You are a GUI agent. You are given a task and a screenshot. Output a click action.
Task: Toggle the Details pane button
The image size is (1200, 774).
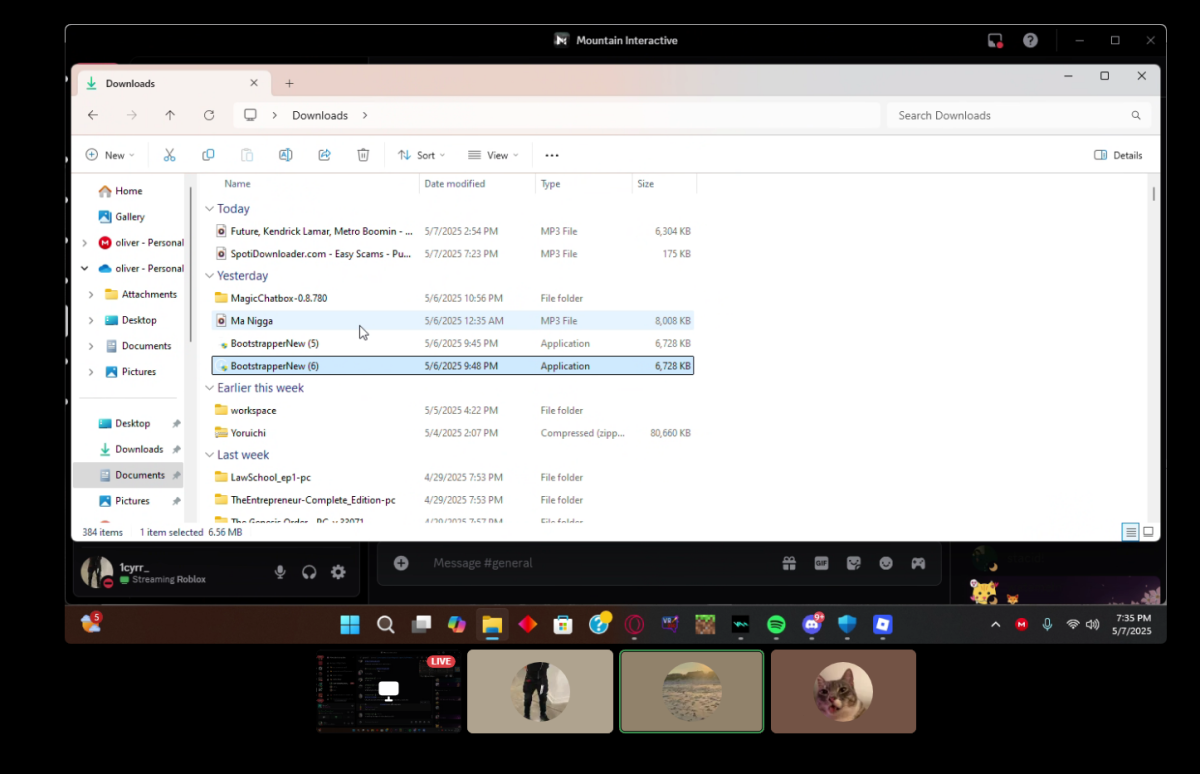click(1118, 155)
